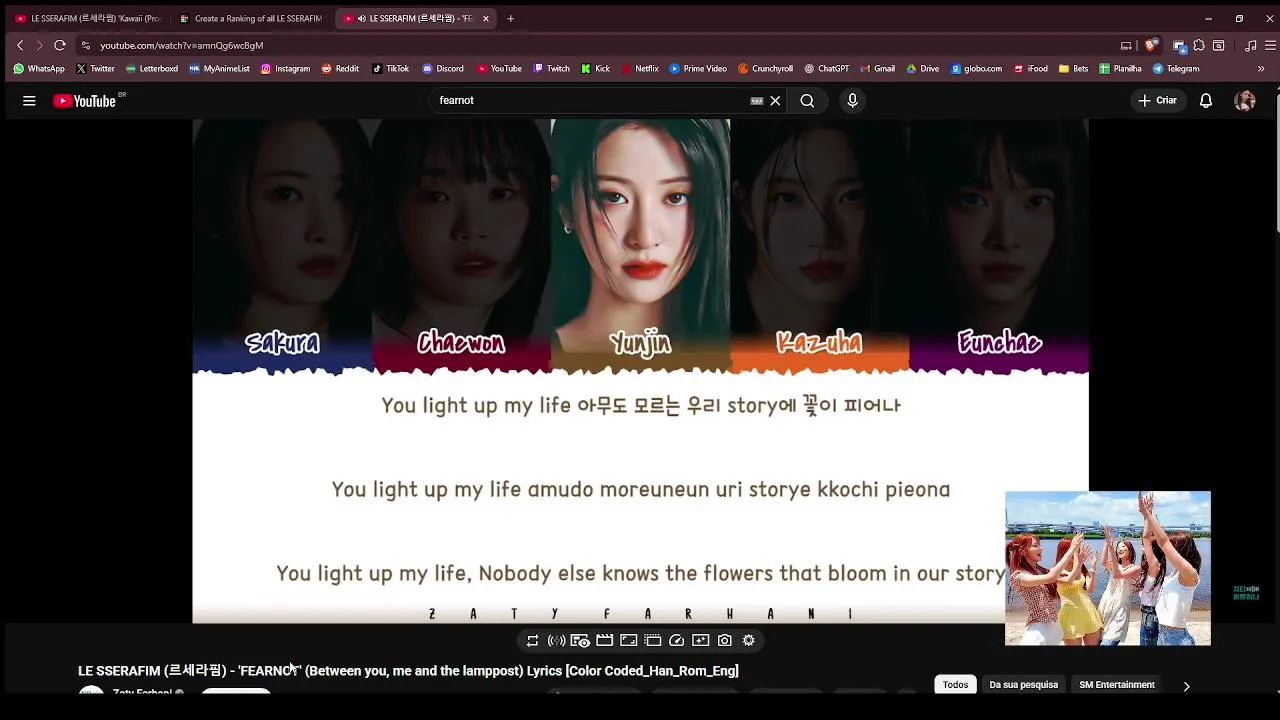Open the Bets bookmarks folder
Image resolution: width=1280 pixels, height=720 pixels.
pos(1073,69)
